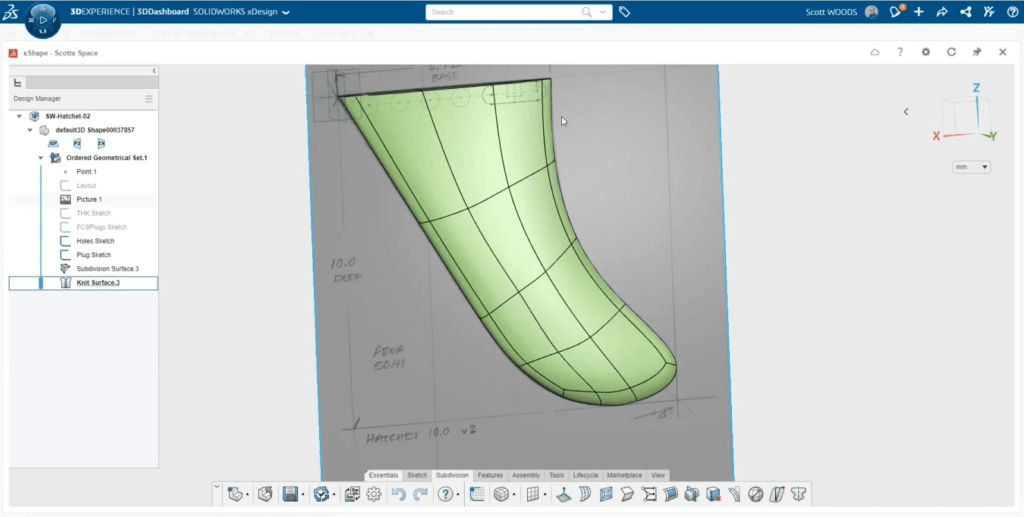Click the Scott WOODS user name
This screenshot has width=1024, height=517.
(832, 12)
